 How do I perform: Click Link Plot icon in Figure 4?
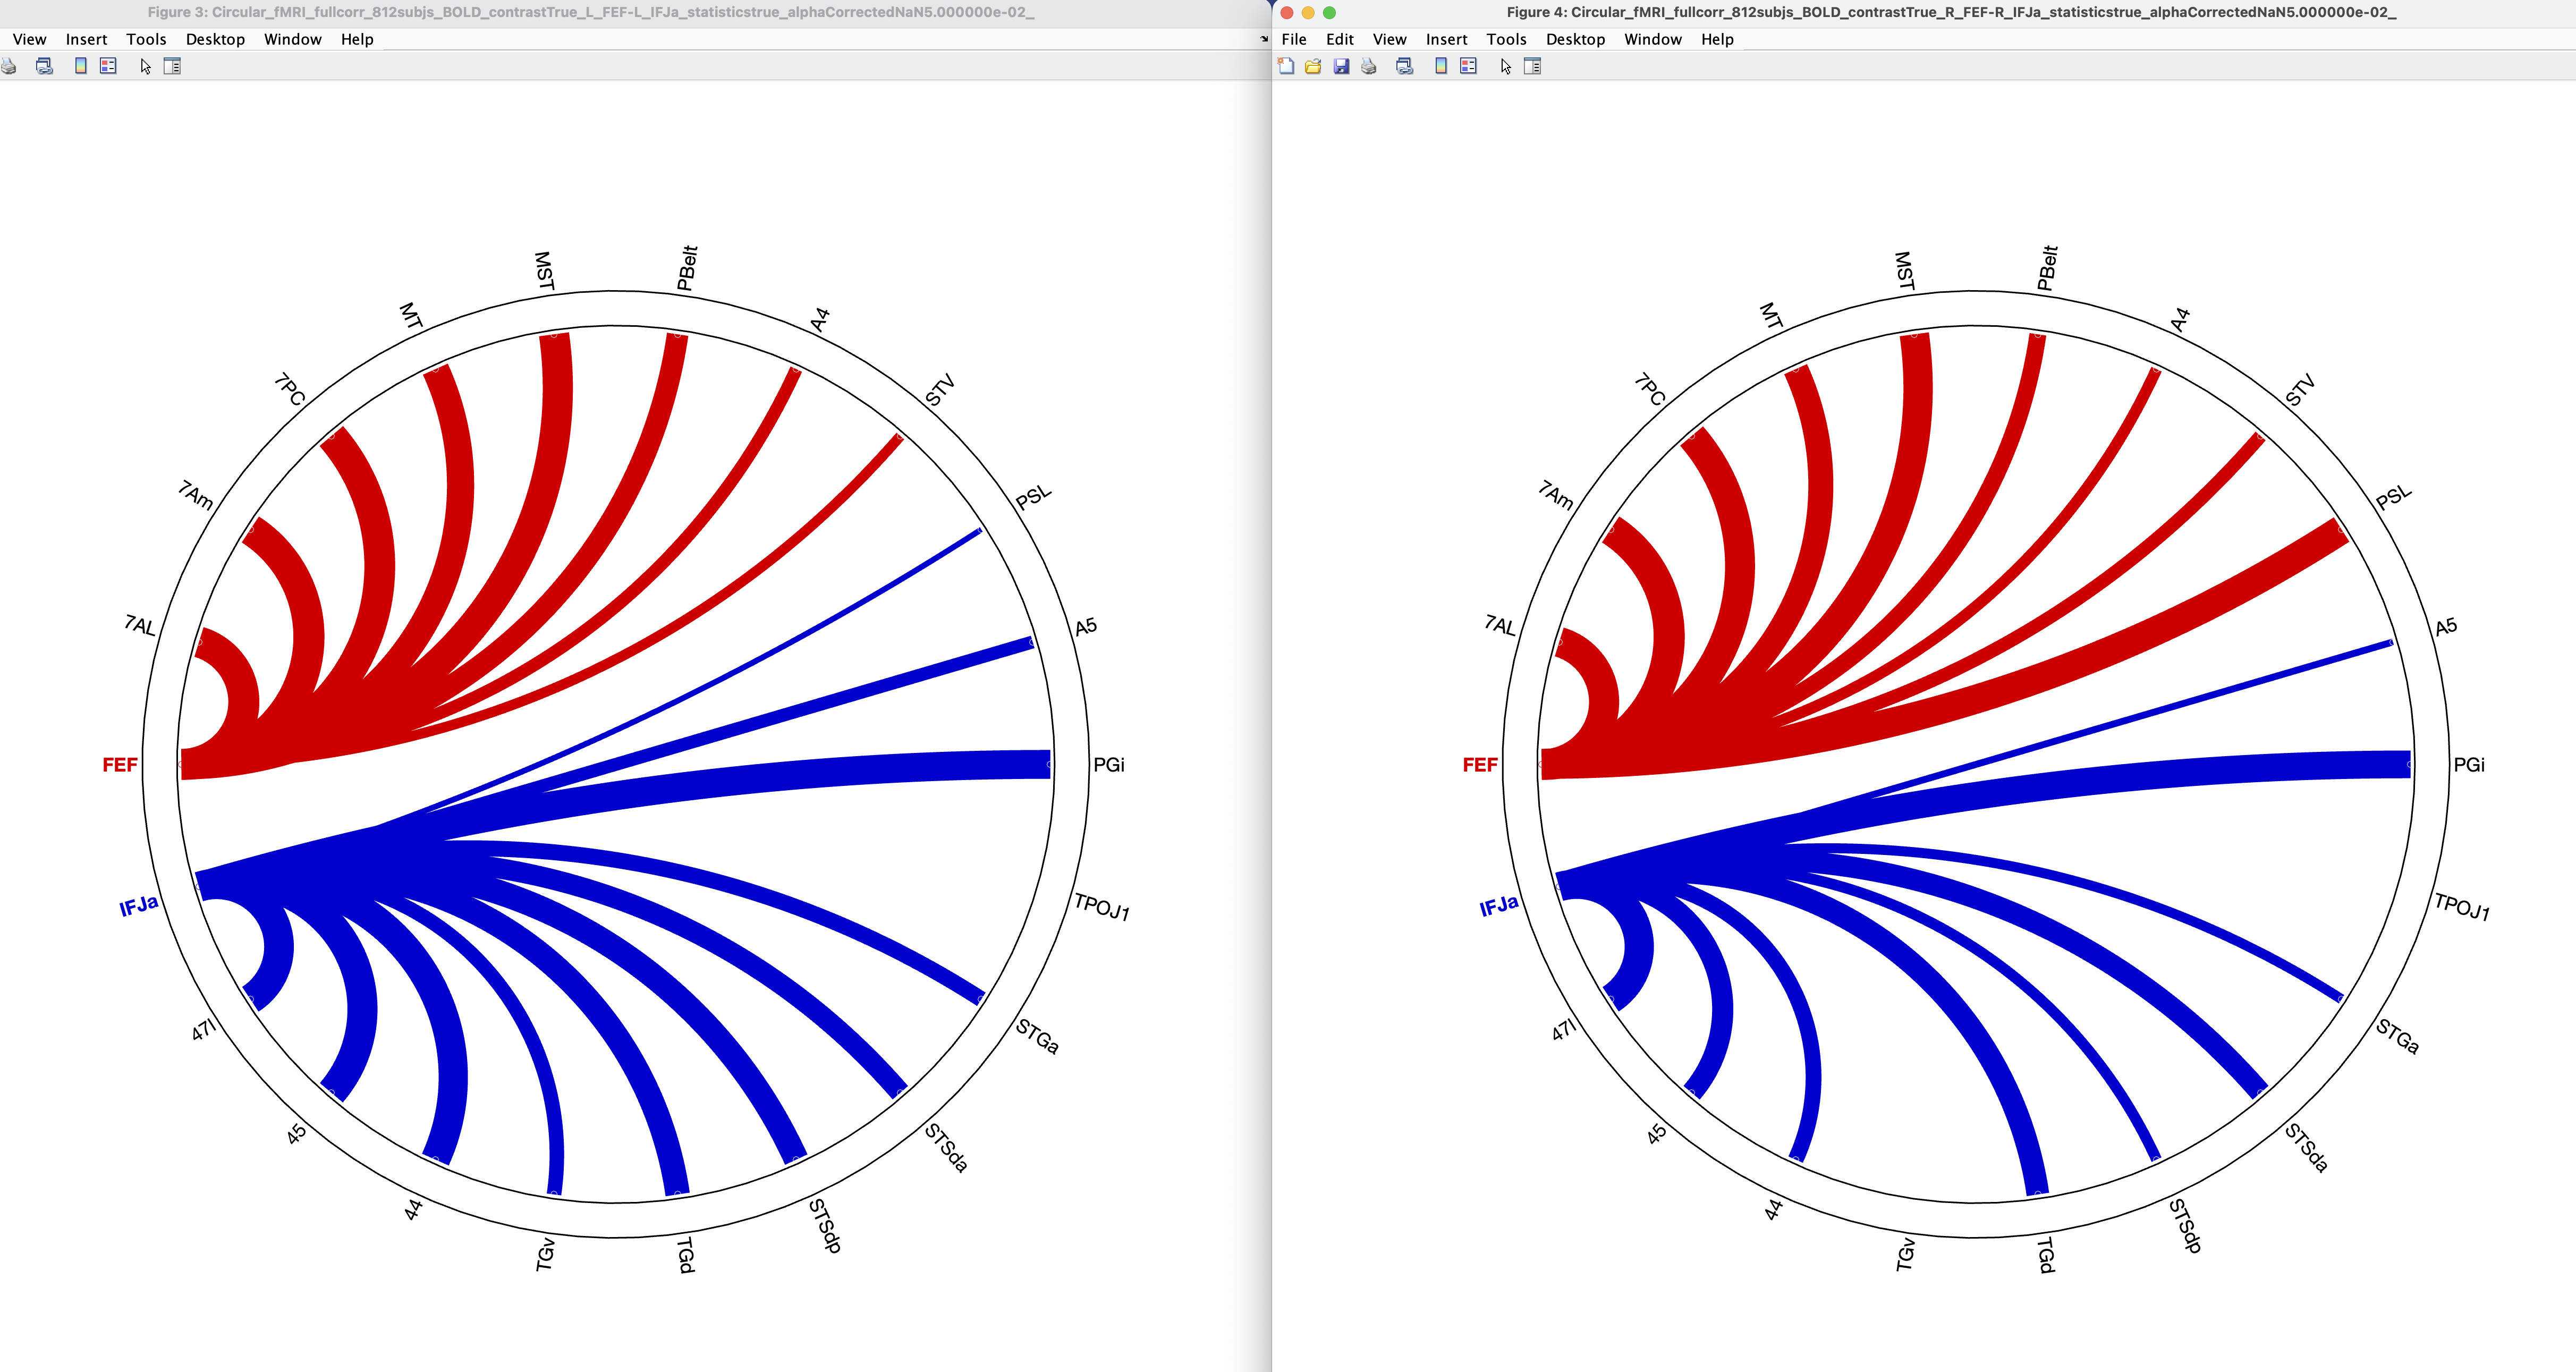tap(1405, 66)
